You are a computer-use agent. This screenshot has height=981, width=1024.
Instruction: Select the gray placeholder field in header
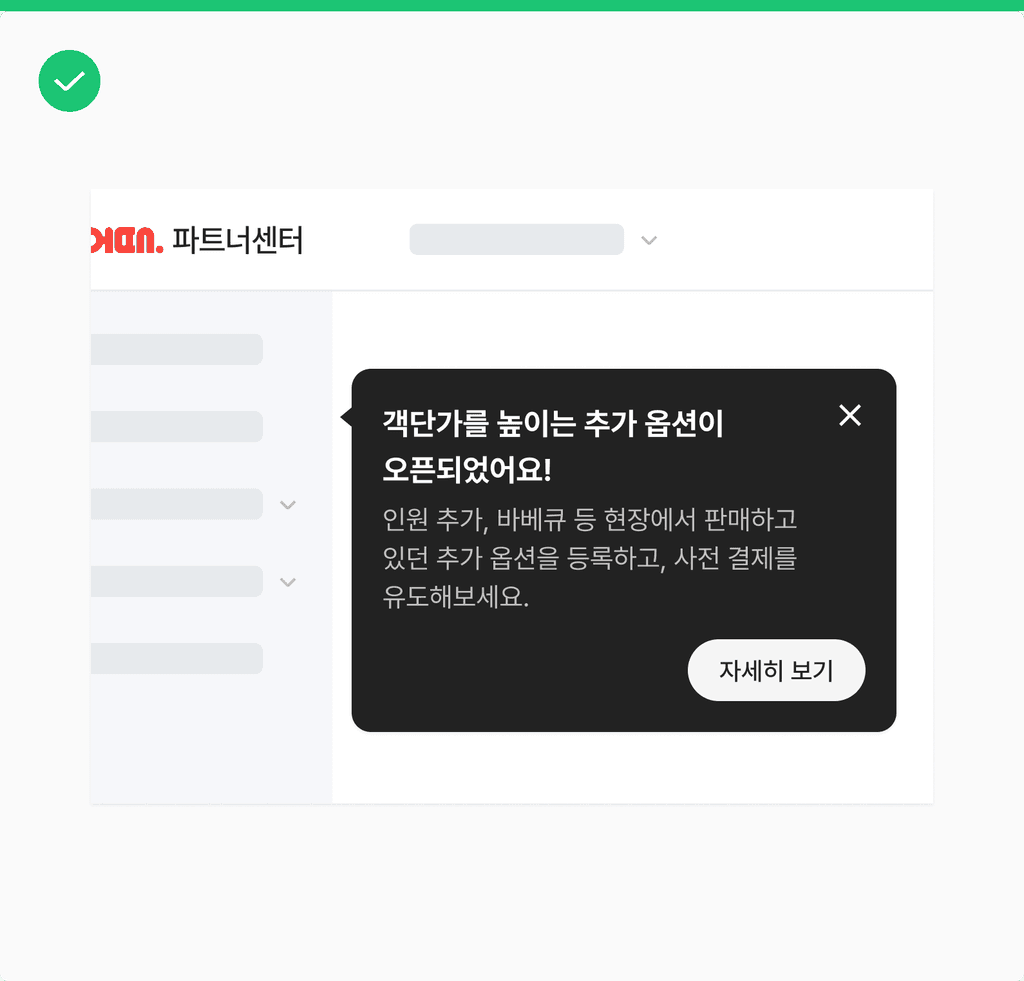pyautogui.click(x=517, y=239)
